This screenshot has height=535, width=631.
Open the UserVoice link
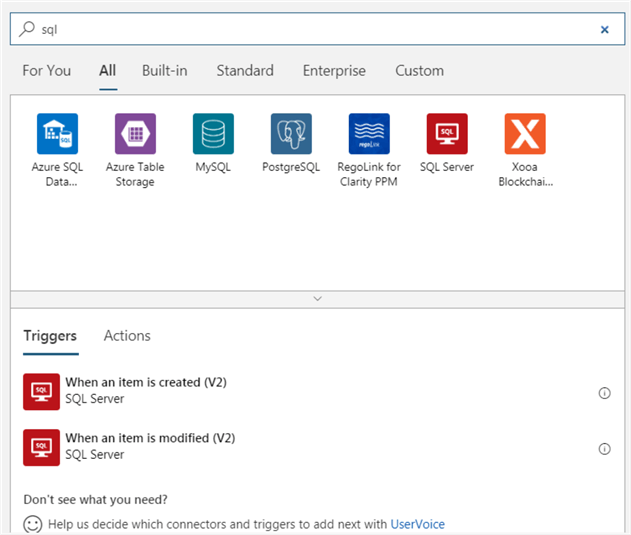[417, 524]
